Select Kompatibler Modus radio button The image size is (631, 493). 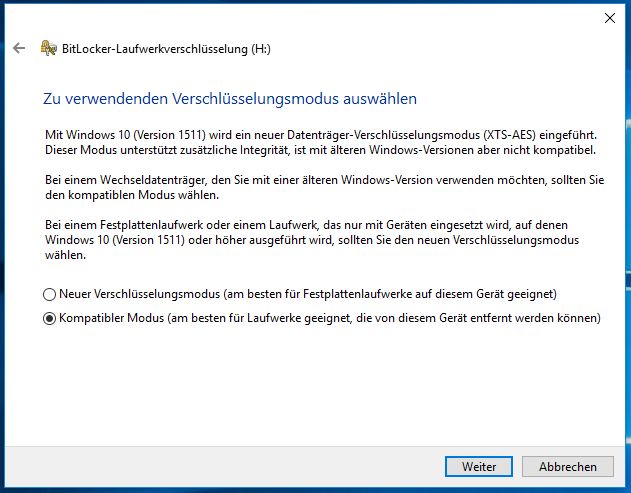[49, 318]
